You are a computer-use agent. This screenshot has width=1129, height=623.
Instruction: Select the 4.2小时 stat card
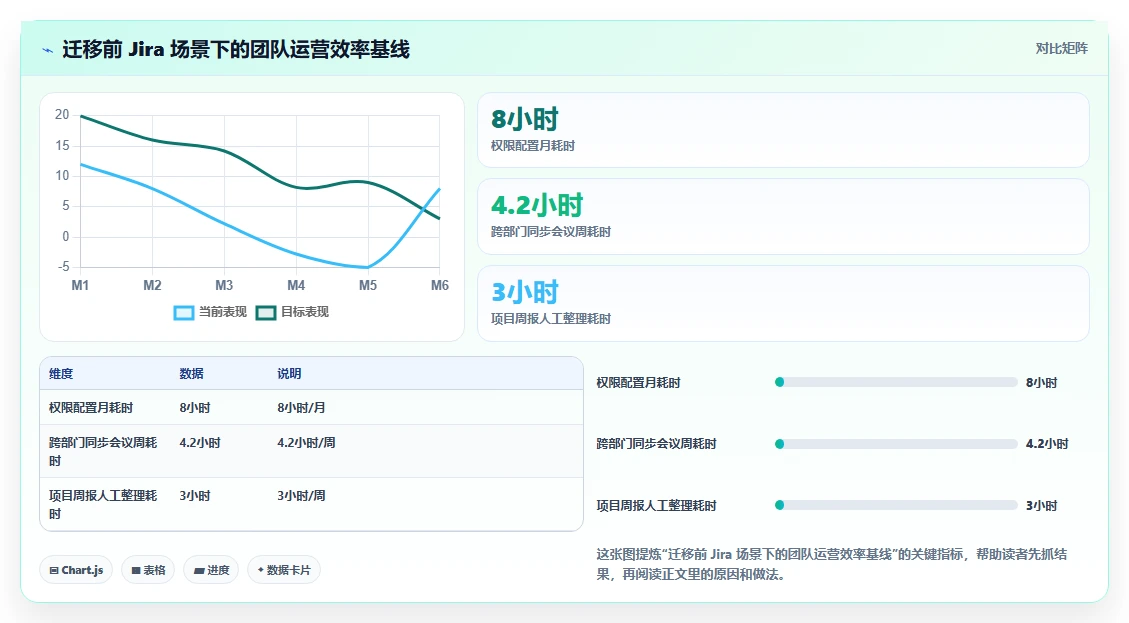click(783, 216)
